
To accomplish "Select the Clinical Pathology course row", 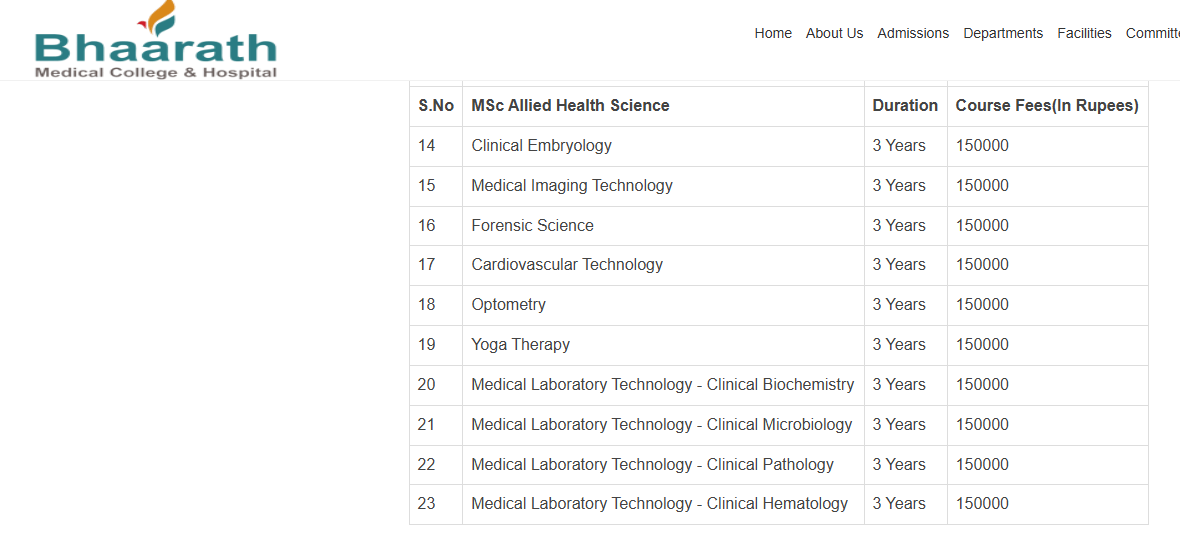I will click(x=652, y=464).
